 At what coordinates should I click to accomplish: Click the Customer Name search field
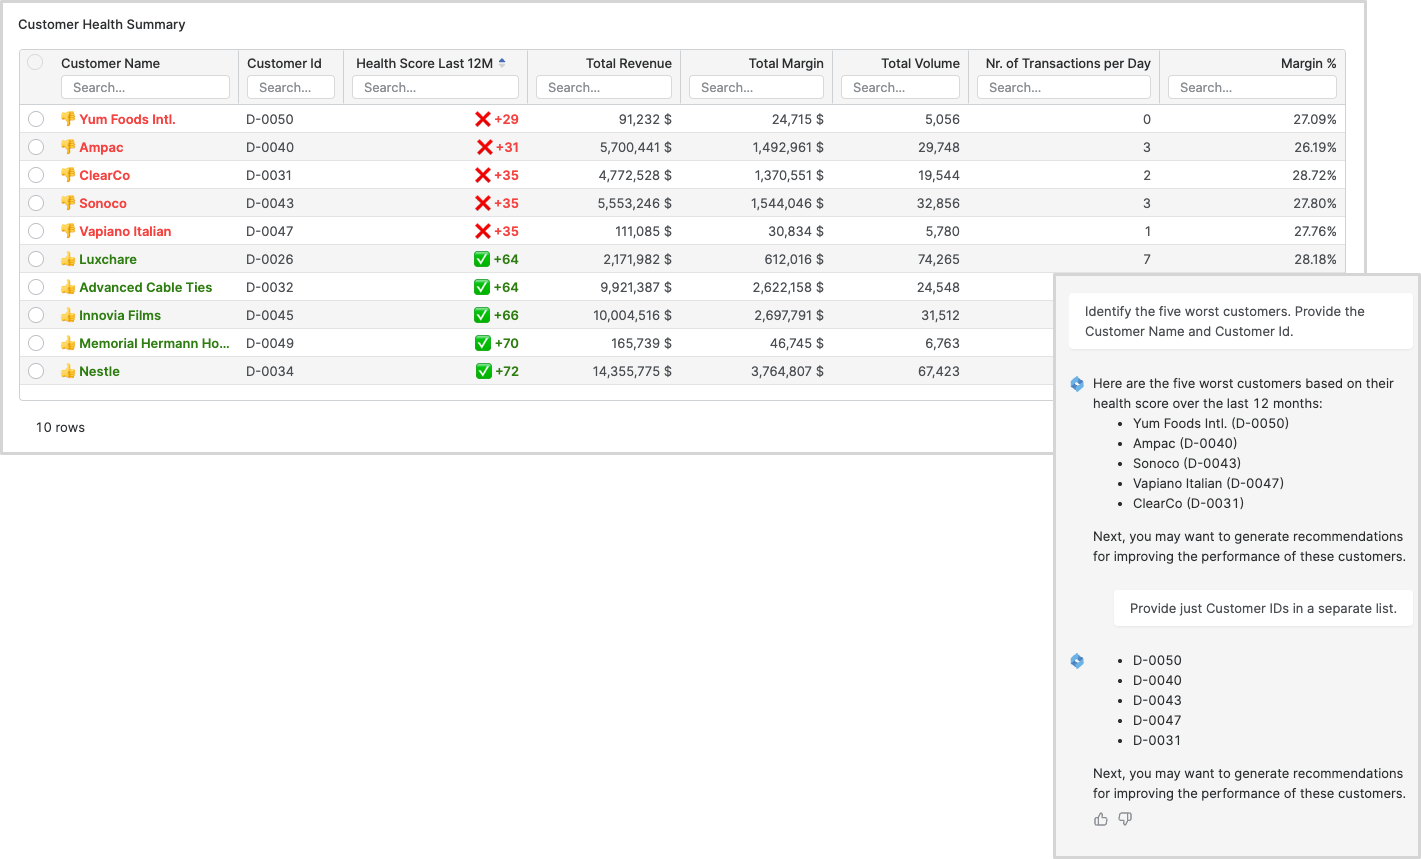click(145, 87)
